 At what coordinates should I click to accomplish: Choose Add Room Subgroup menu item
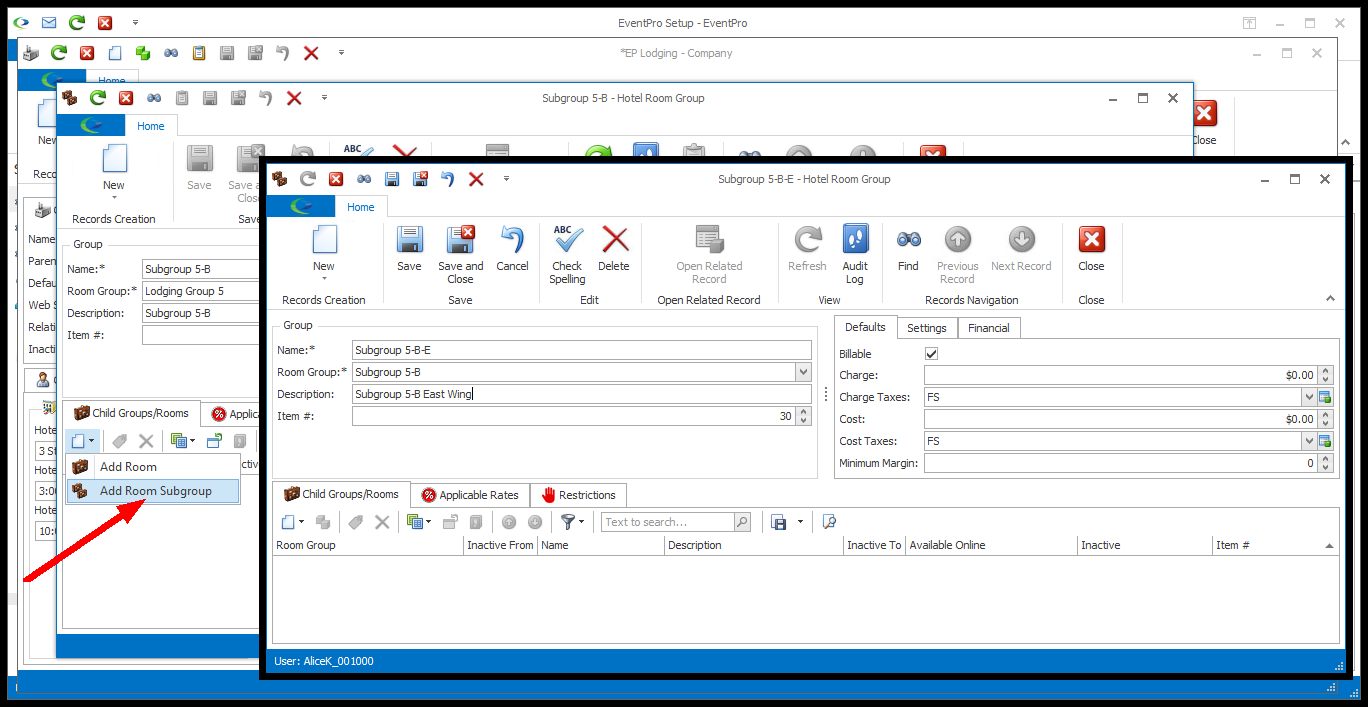coord(153,491)
